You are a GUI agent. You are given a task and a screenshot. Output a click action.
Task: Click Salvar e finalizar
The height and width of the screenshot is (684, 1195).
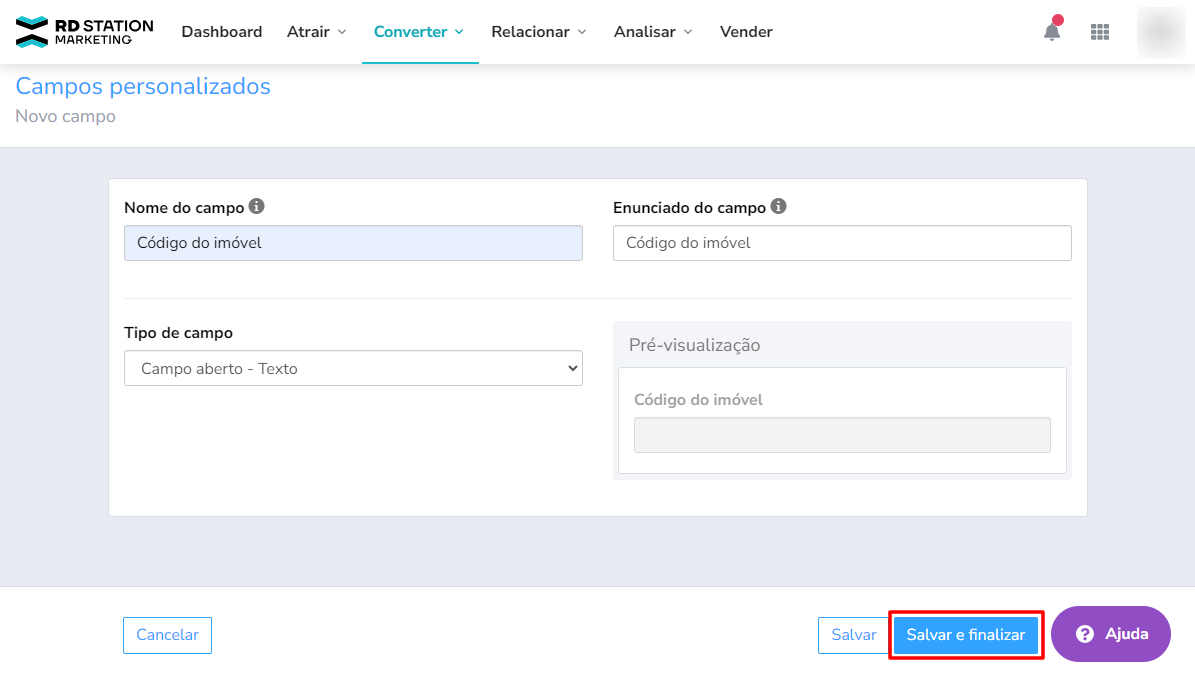tap(965, 635)
